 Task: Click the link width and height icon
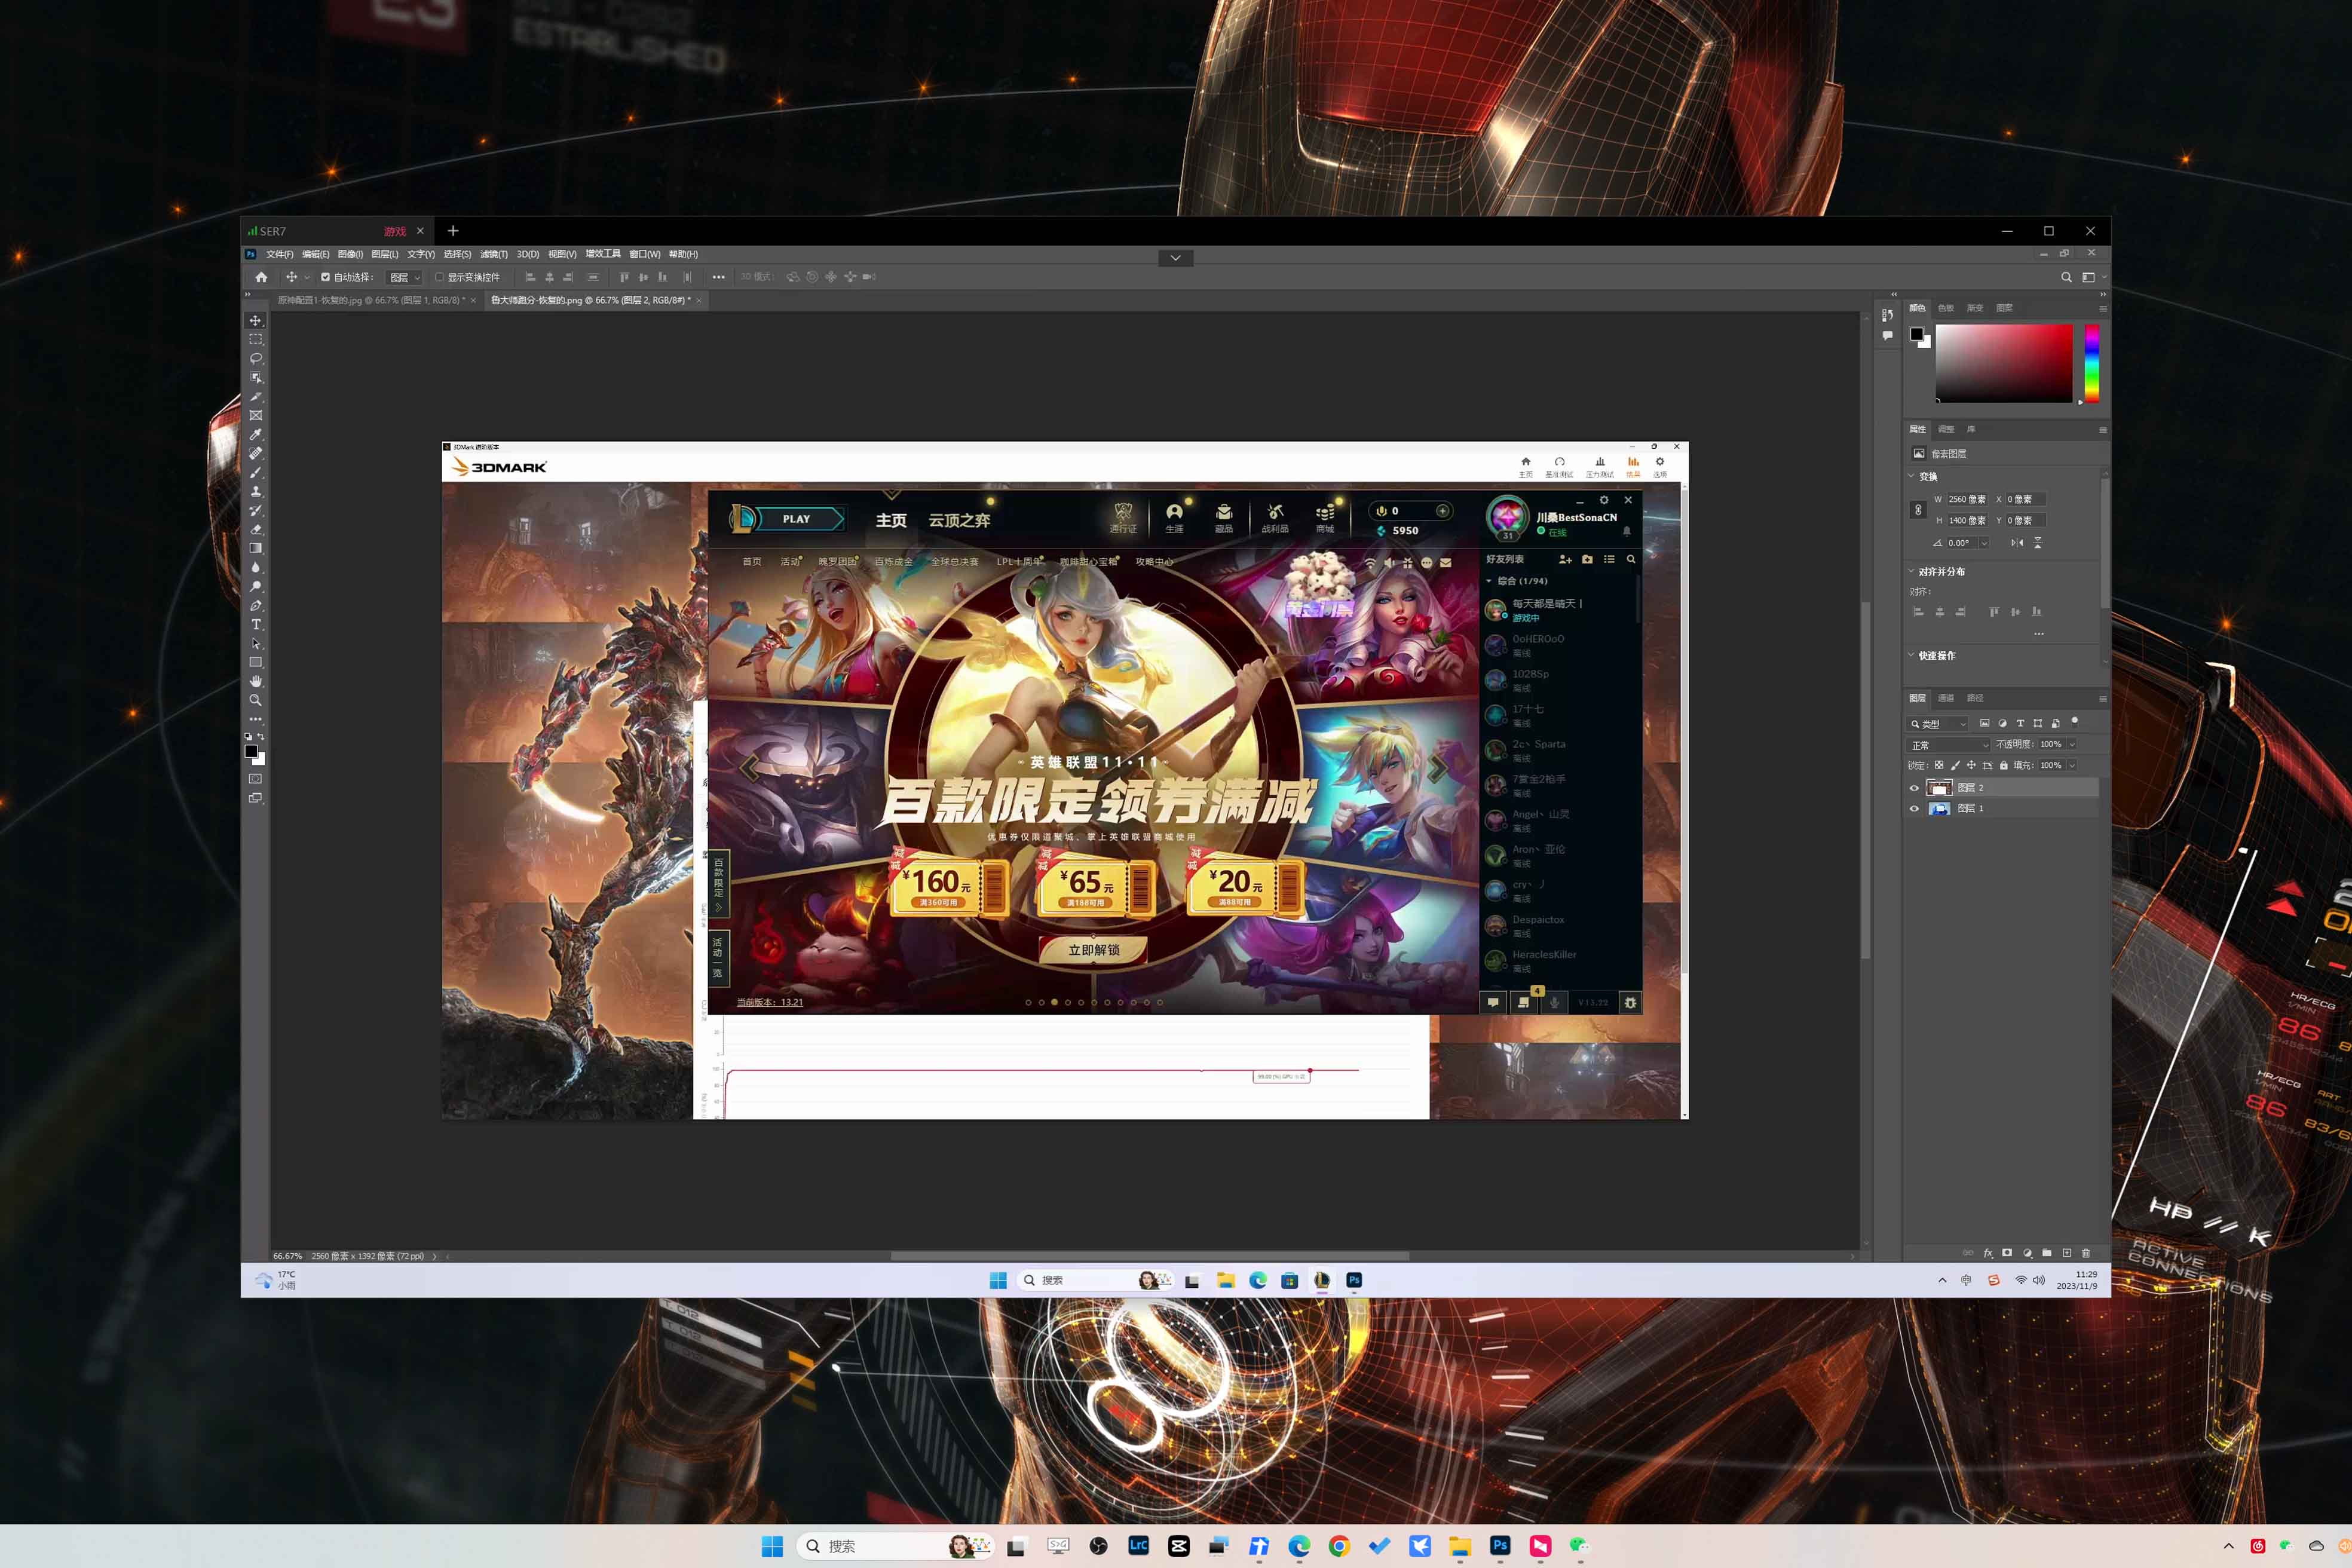pos(1918,510)
